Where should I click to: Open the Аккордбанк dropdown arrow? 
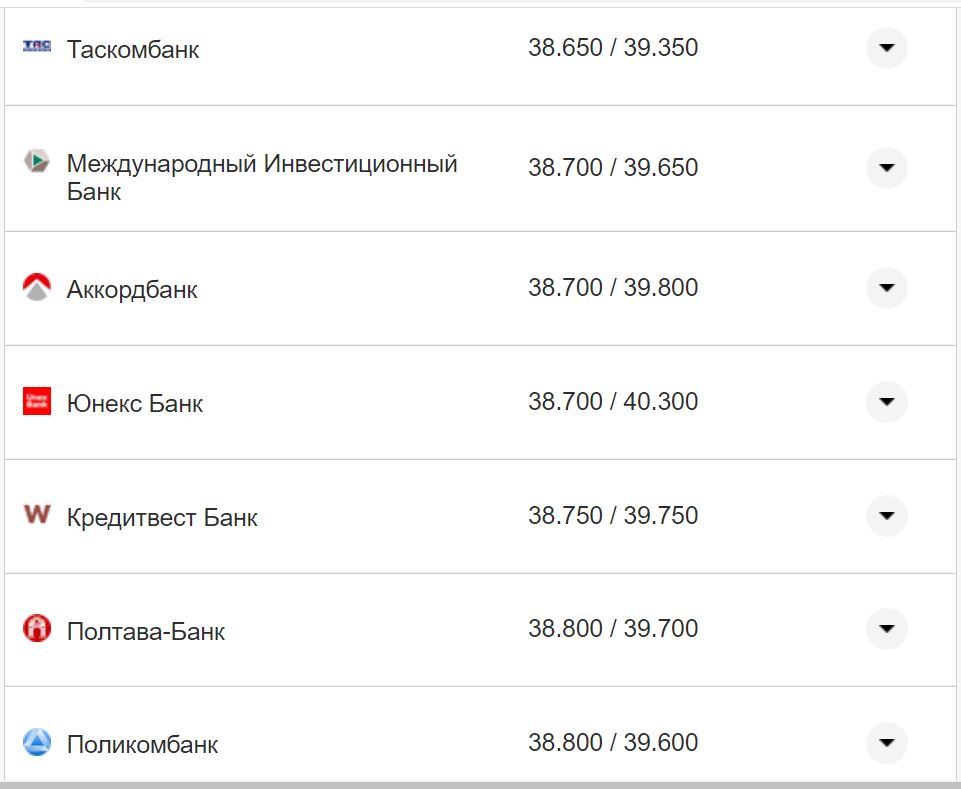[x=886, y=287]
